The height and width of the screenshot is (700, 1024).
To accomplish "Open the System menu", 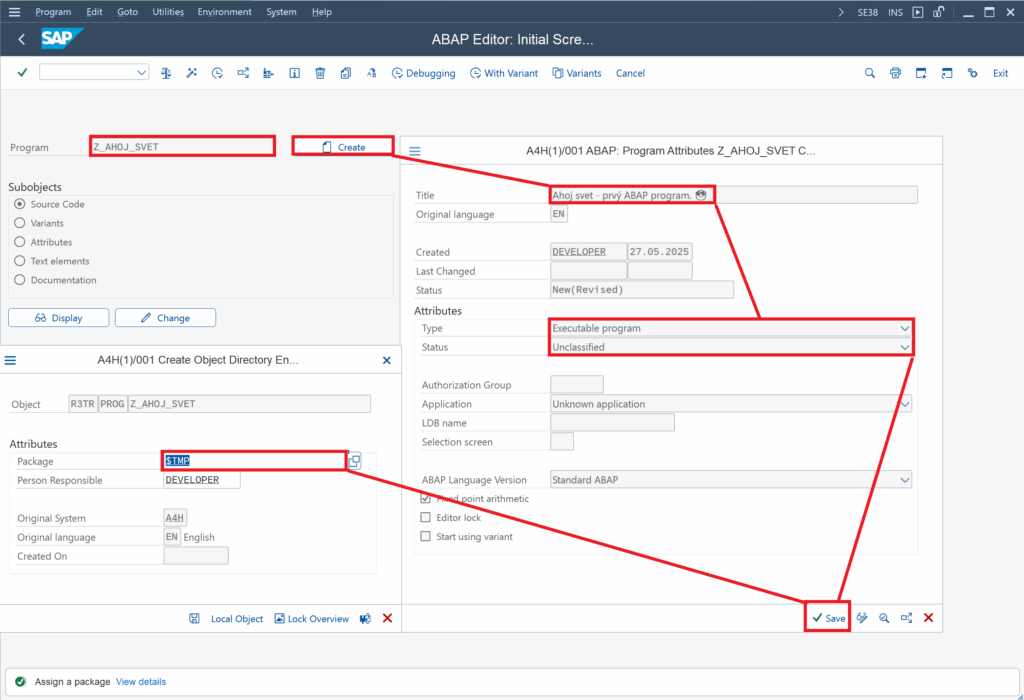I will pos(281,12).
